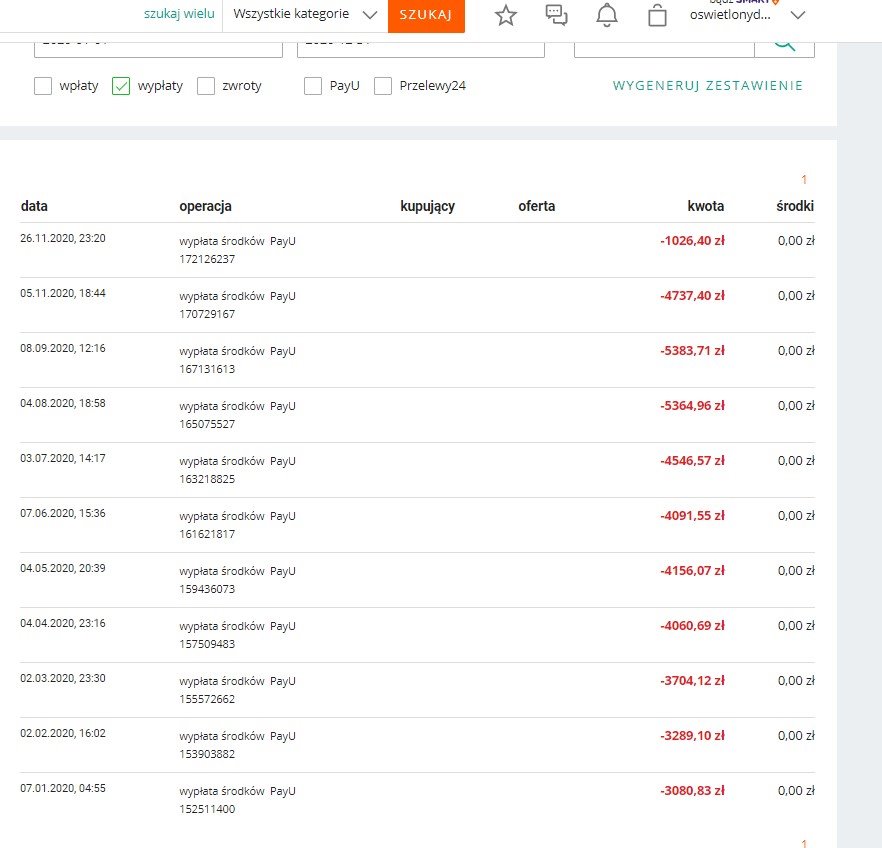Screen dimensions: 882x848
Task: Click the data column header
Action: click(34, 206)
